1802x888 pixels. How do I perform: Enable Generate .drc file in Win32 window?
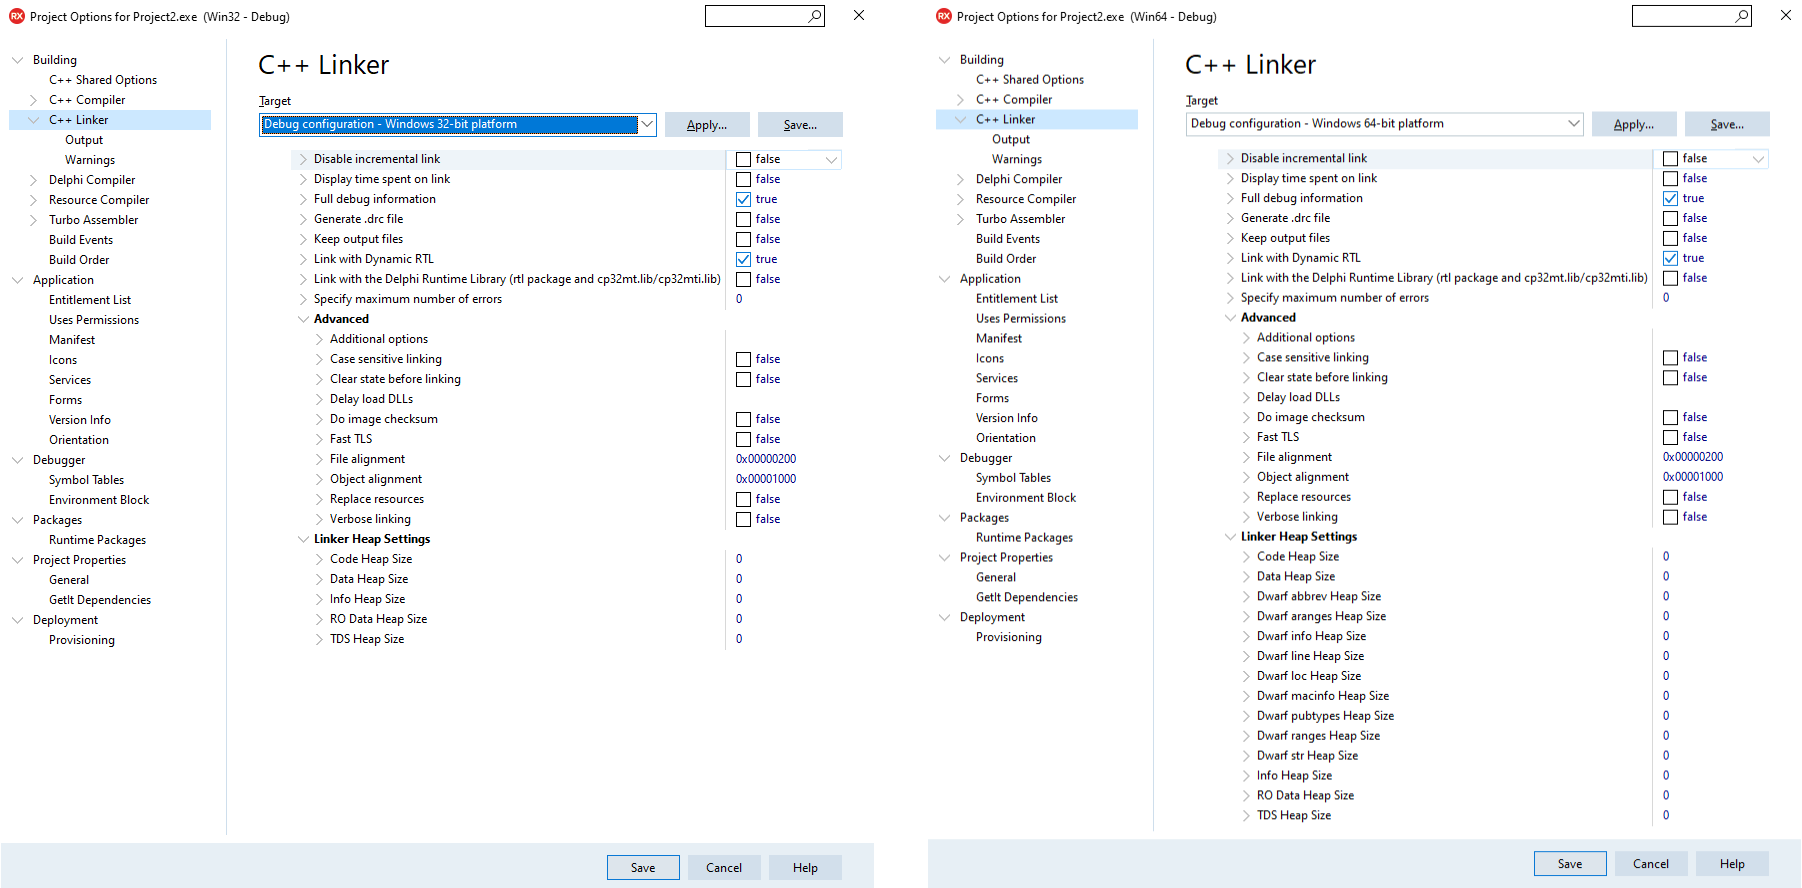[743, 219]
